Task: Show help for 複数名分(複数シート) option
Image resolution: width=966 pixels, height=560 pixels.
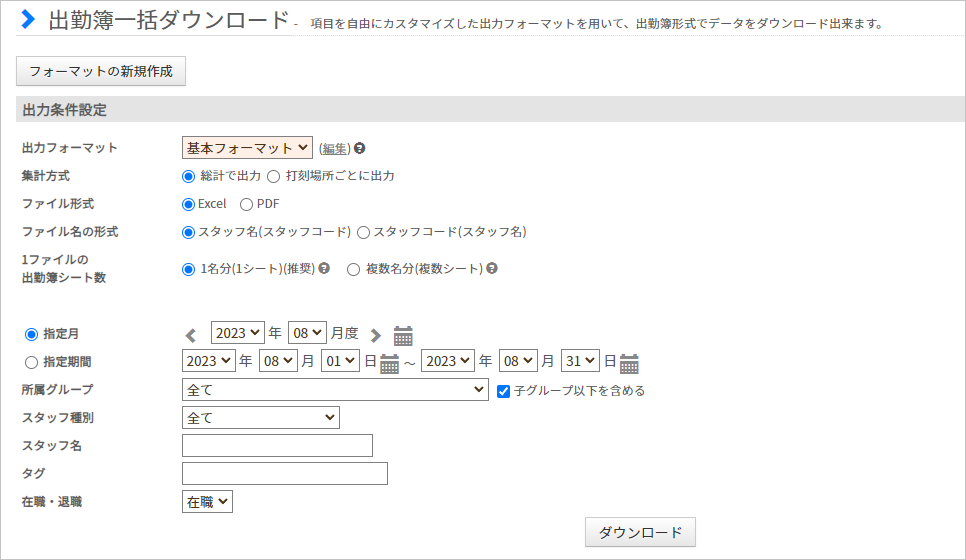Action: coord(492,268)
